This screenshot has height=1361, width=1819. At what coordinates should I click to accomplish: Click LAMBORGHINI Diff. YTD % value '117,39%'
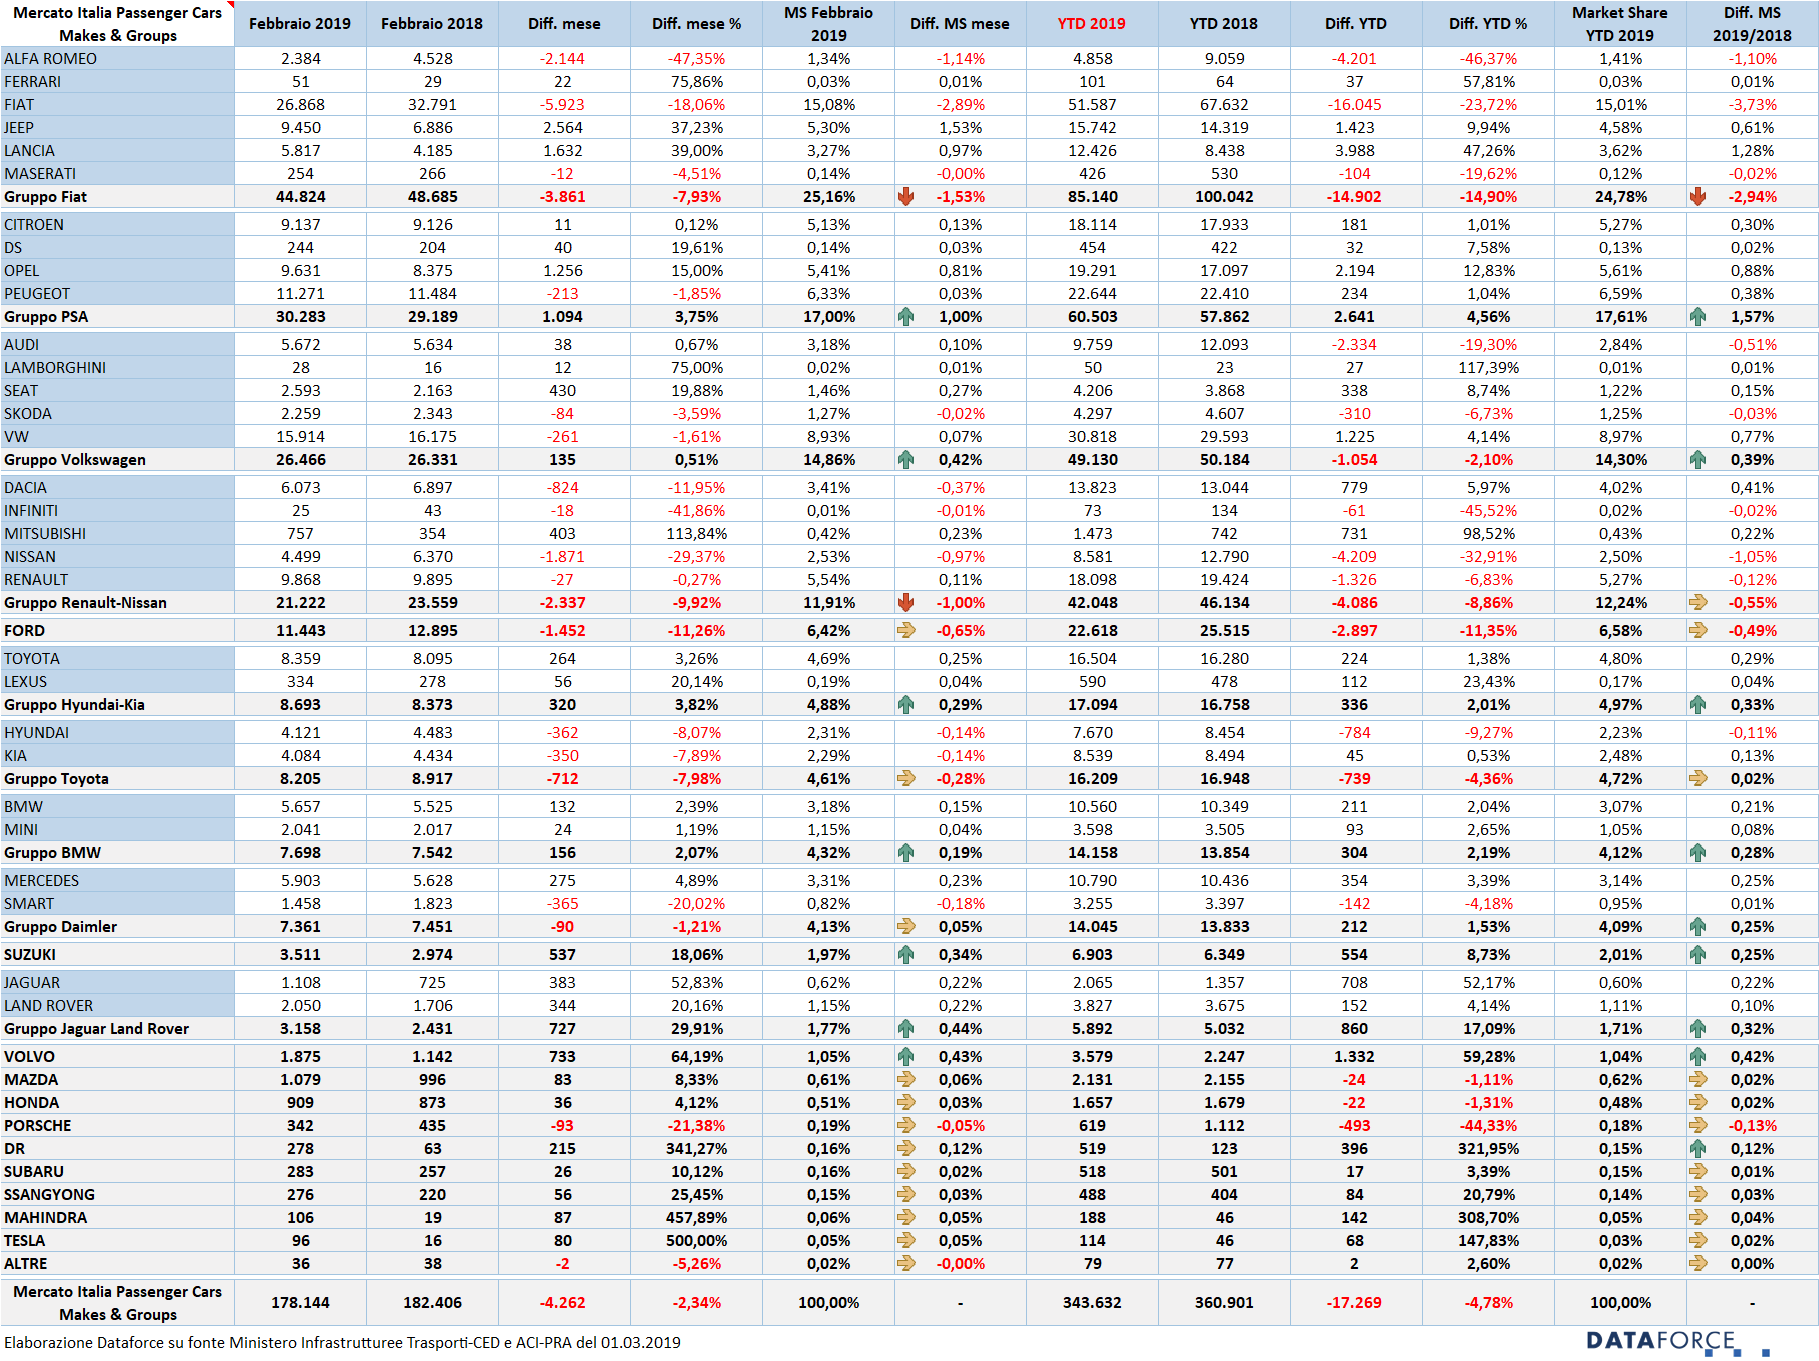coord(1488,368)
